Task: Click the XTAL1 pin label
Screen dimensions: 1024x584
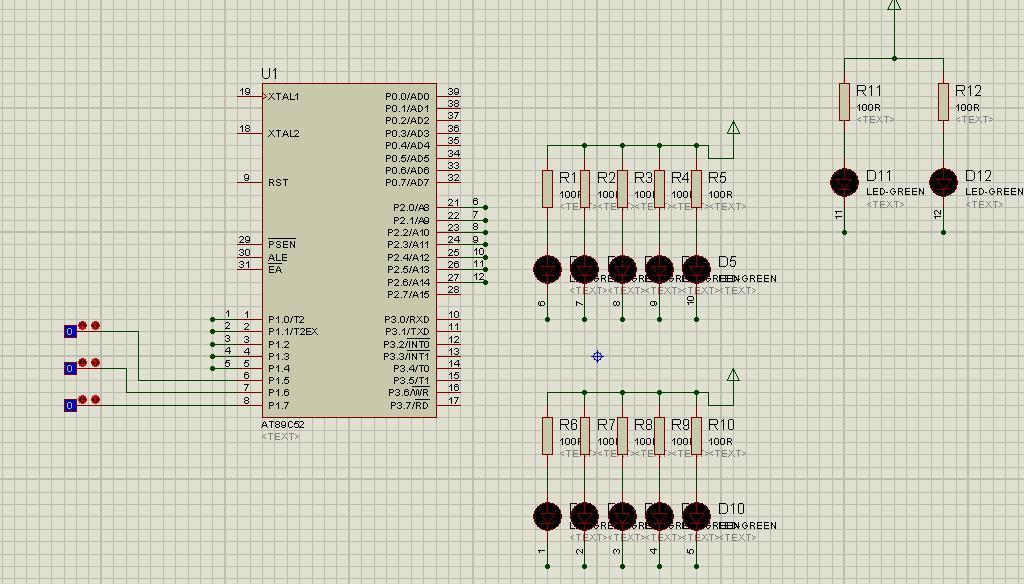Action: (283, 96)
